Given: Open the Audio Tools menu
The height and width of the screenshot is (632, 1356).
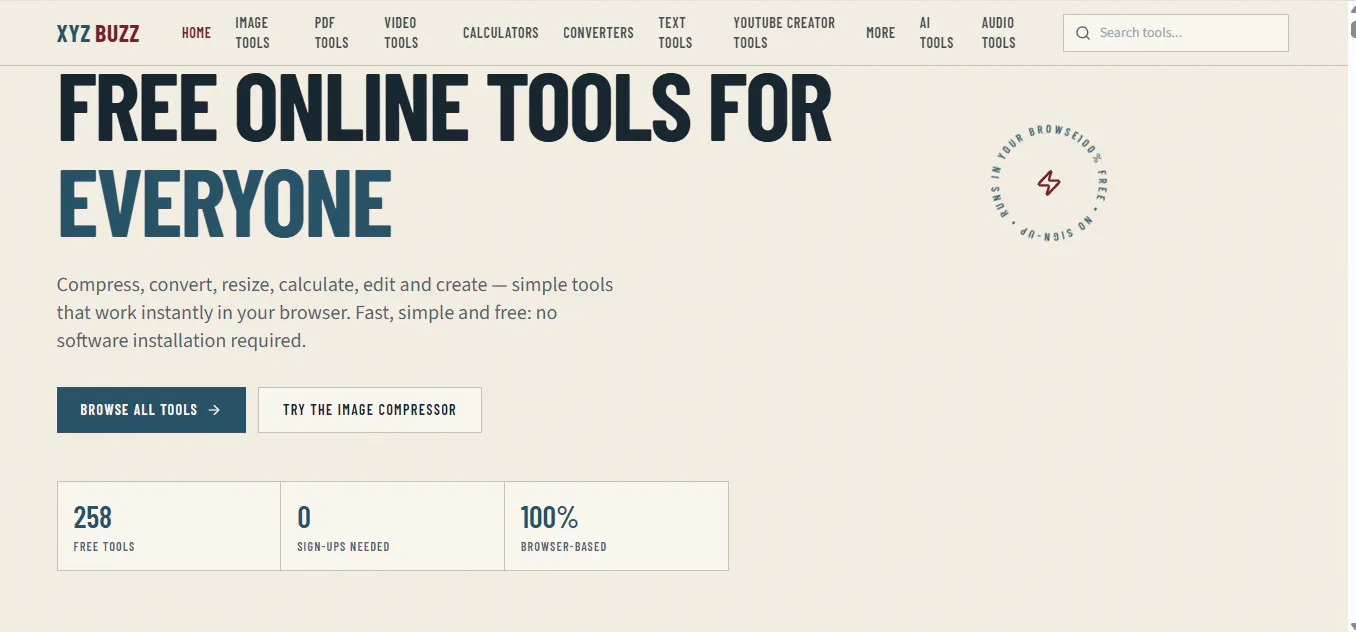Looking at the screenshot, I should pyautogui.click(x=998, y=33).
